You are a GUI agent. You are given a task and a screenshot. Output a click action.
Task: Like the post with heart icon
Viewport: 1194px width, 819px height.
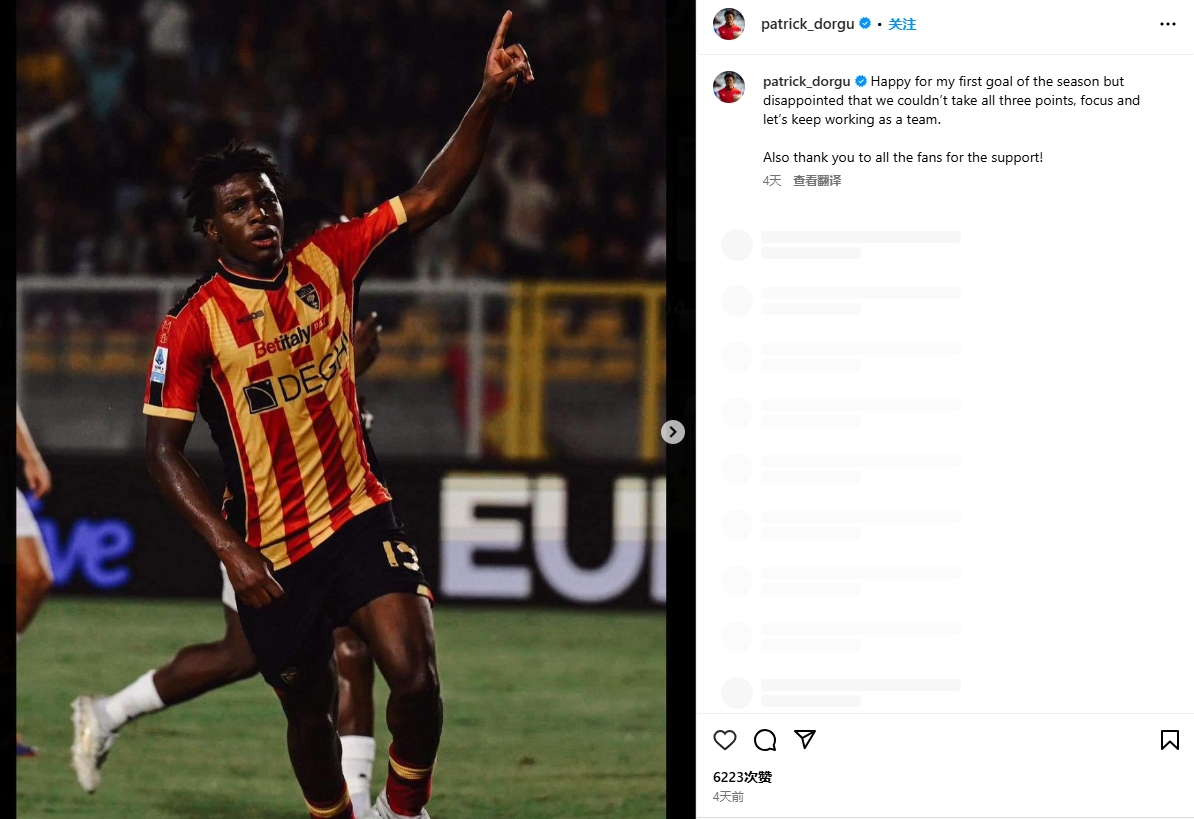point(725,740)
